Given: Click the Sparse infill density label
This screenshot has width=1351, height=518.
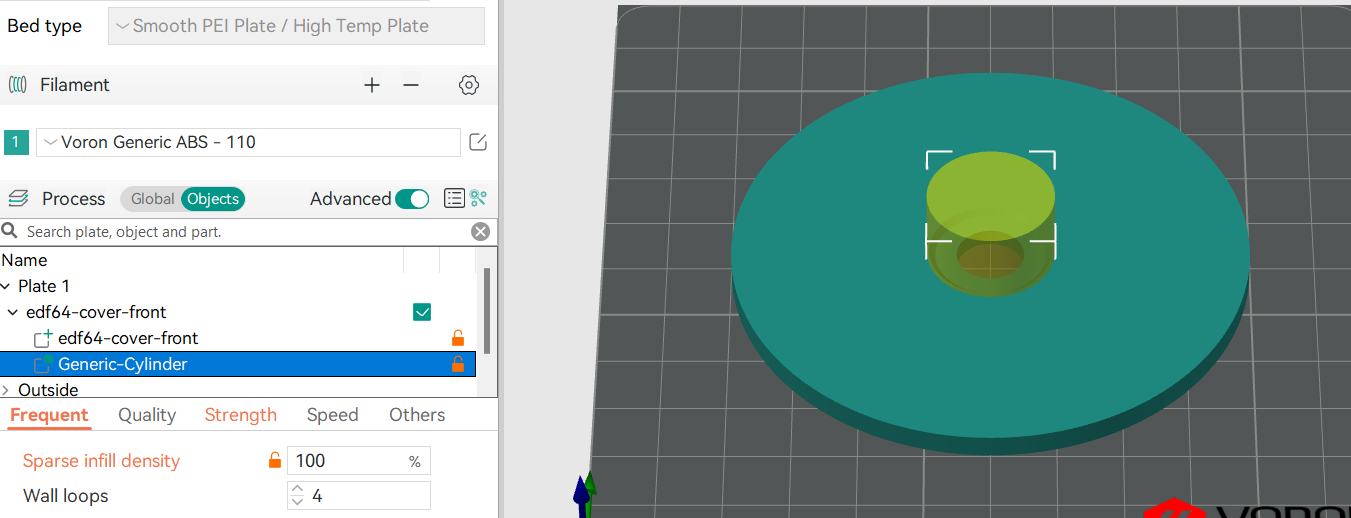Looking at the screenshot, I should (101, 461).
